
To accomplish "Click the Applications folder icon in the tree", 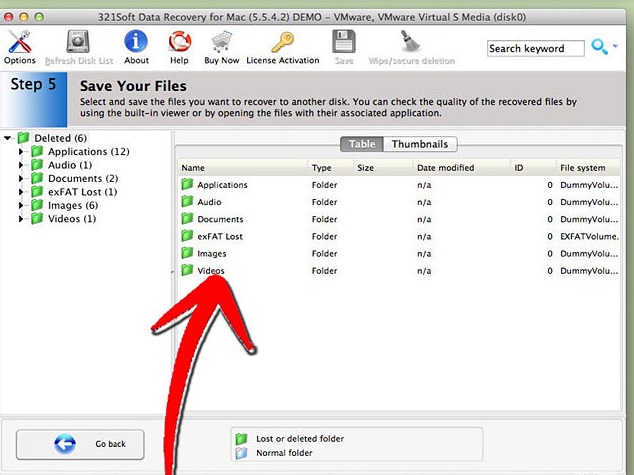I will (37, 152).
